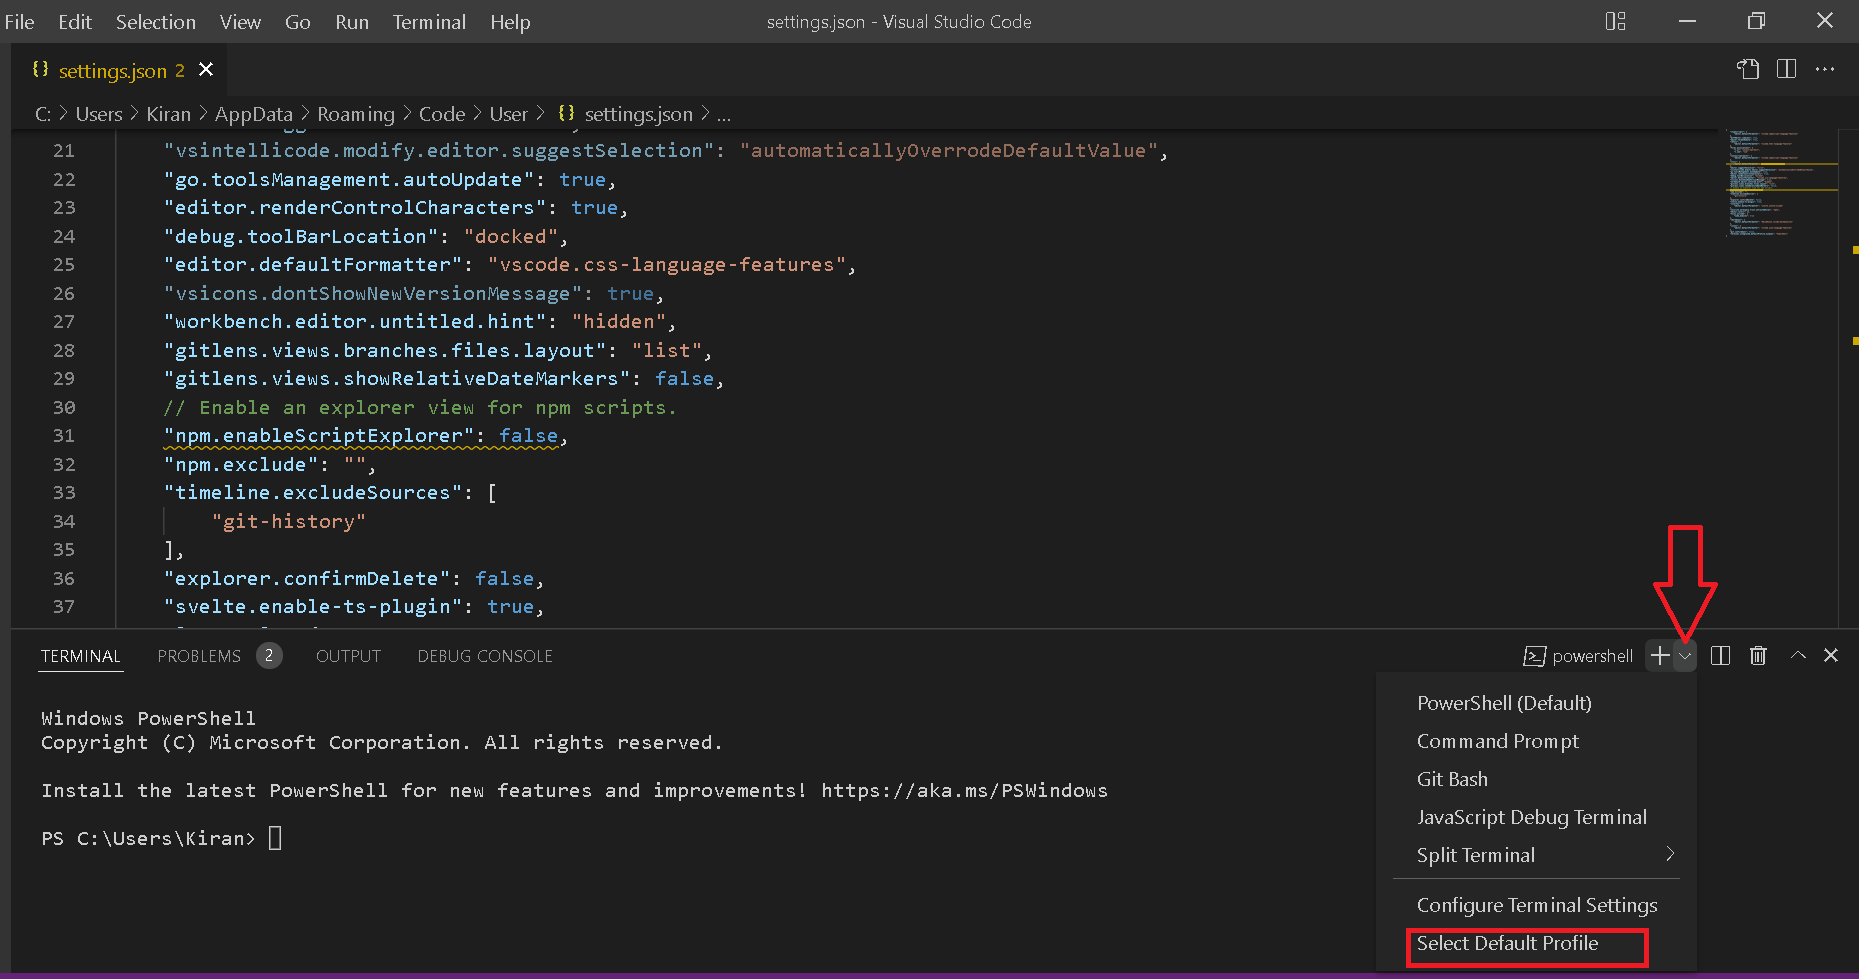Open the Terminal menu
1859x979 pixels.
tap(429, 22)
